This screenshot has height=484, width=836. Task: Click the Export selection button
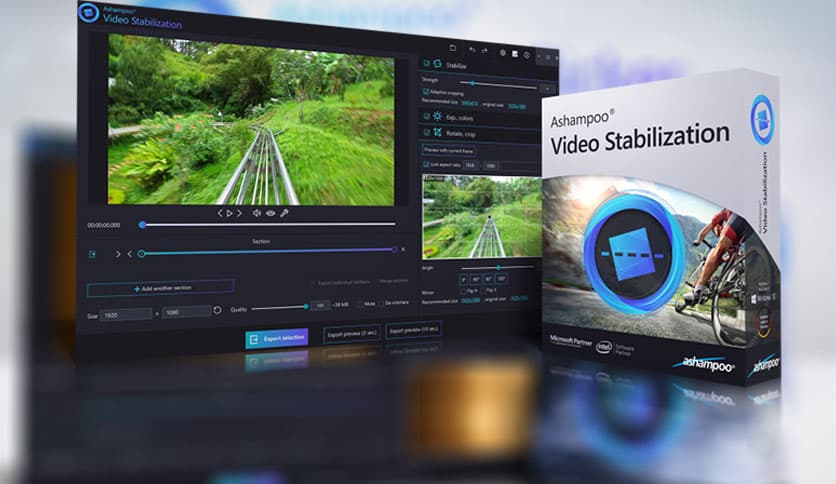tap(277, 338)
